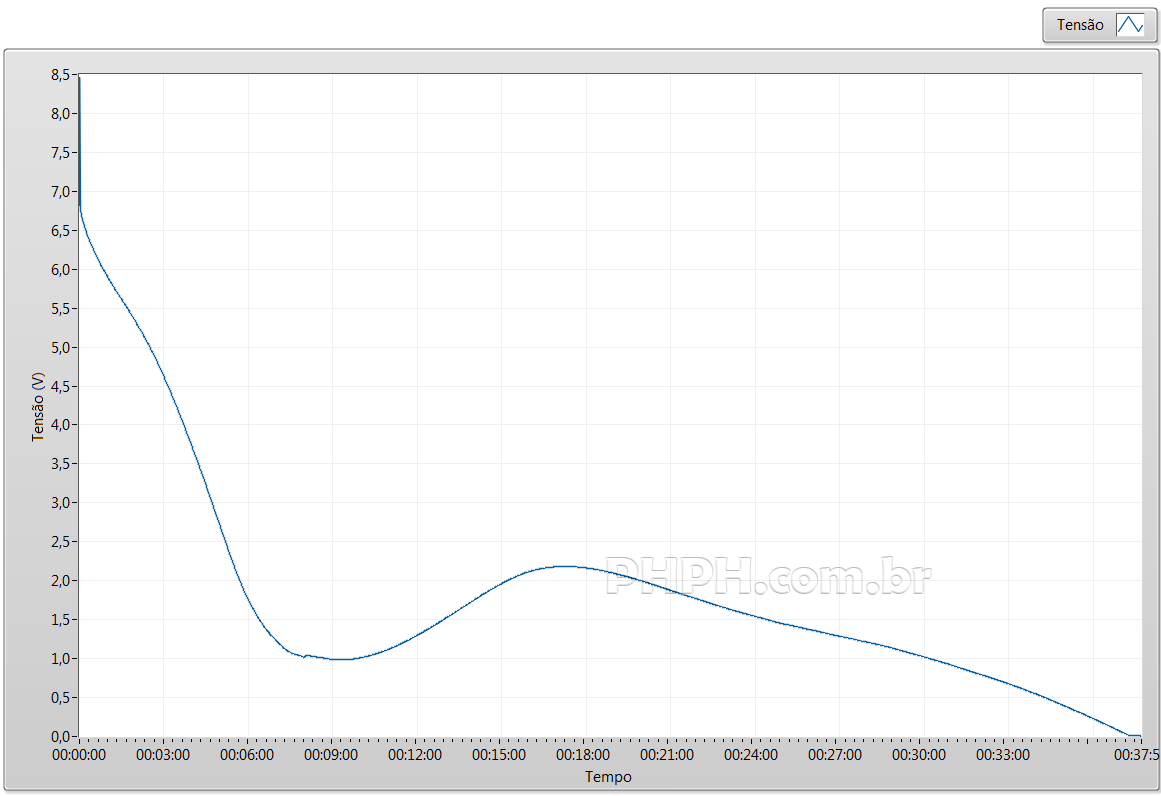Click the 00:18:00 time axis label

584,755
